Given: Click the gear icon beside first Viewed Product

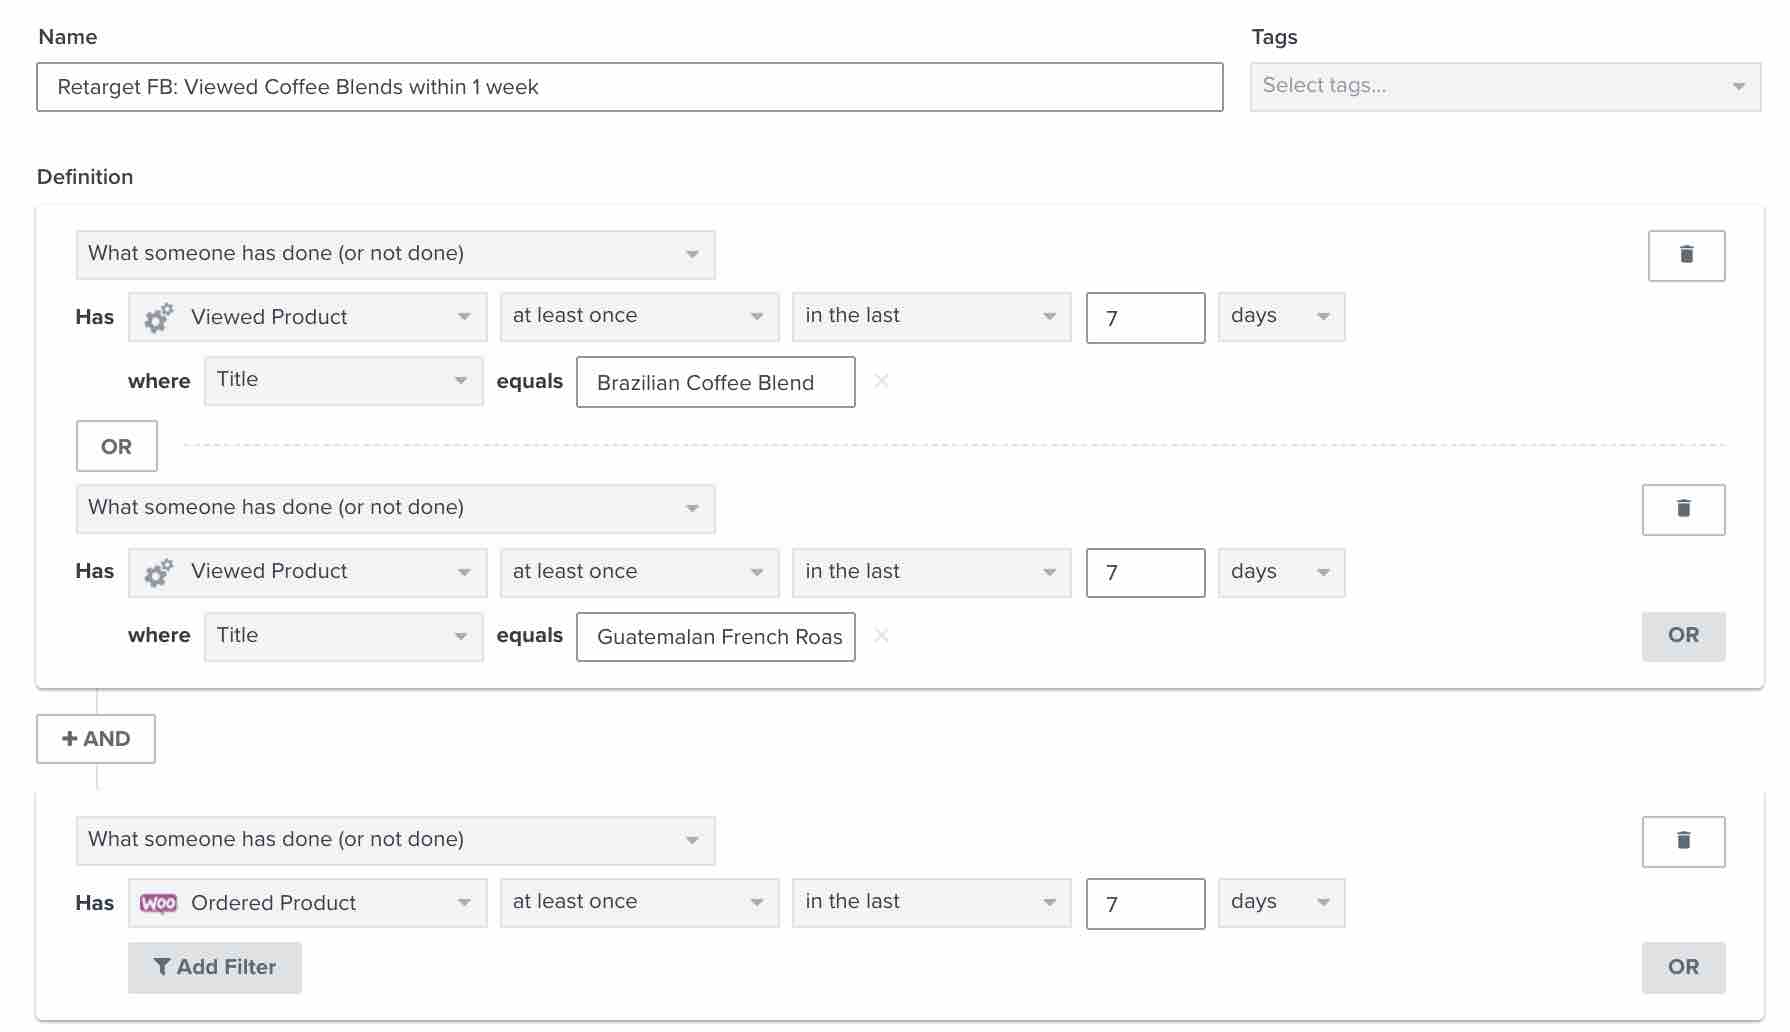Looking at the screenshot, I should [x=158, y=316].
